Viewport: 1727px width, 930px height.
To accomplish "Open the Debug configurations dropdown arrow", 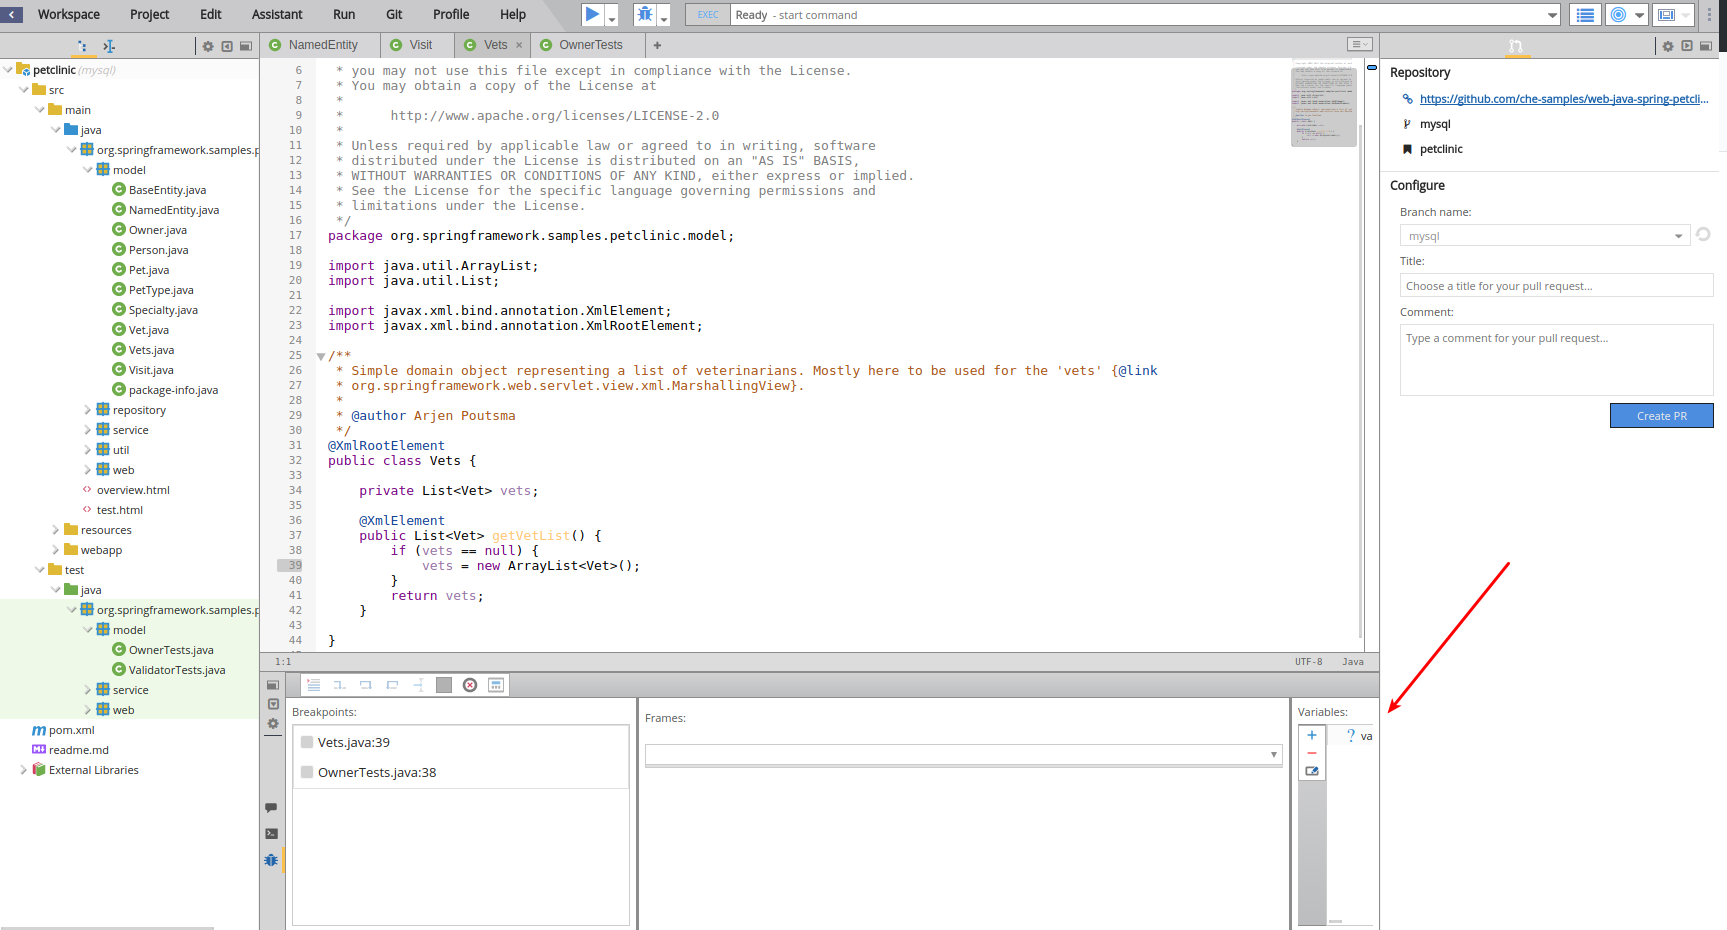I will click(664, 19).
